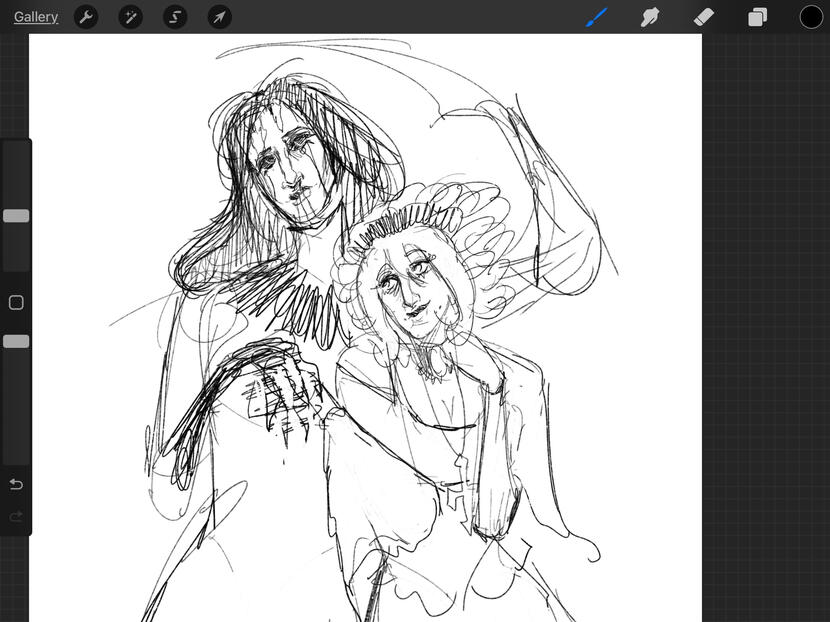Tap the necklace on the haloed figure

tap(435, 368)
